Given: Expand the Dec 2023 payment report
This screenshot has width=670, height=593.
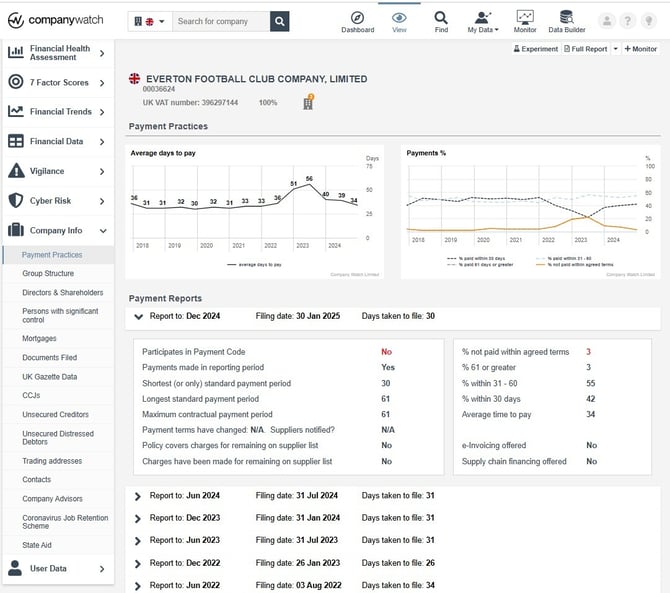Looking at the screenshot, I should point(138,518).
